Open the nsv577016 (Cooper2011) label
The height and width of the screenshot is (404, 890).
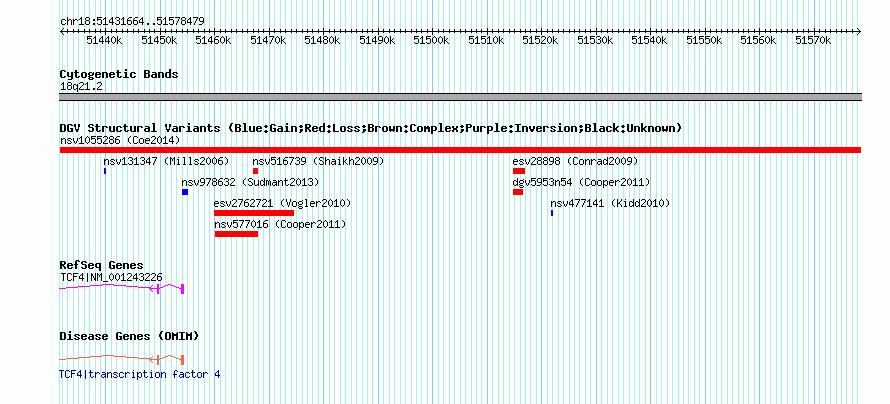click(280, 224)
